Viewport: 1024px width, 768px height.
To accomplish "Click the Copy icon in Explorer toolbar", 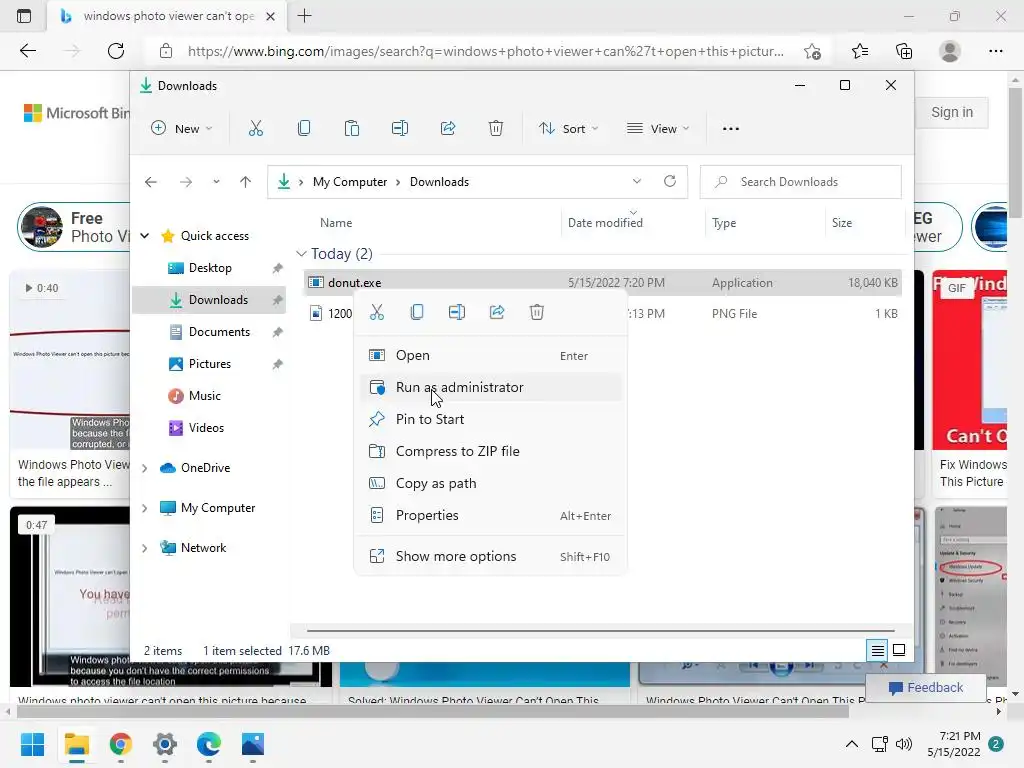I will [x=304, y=129].
